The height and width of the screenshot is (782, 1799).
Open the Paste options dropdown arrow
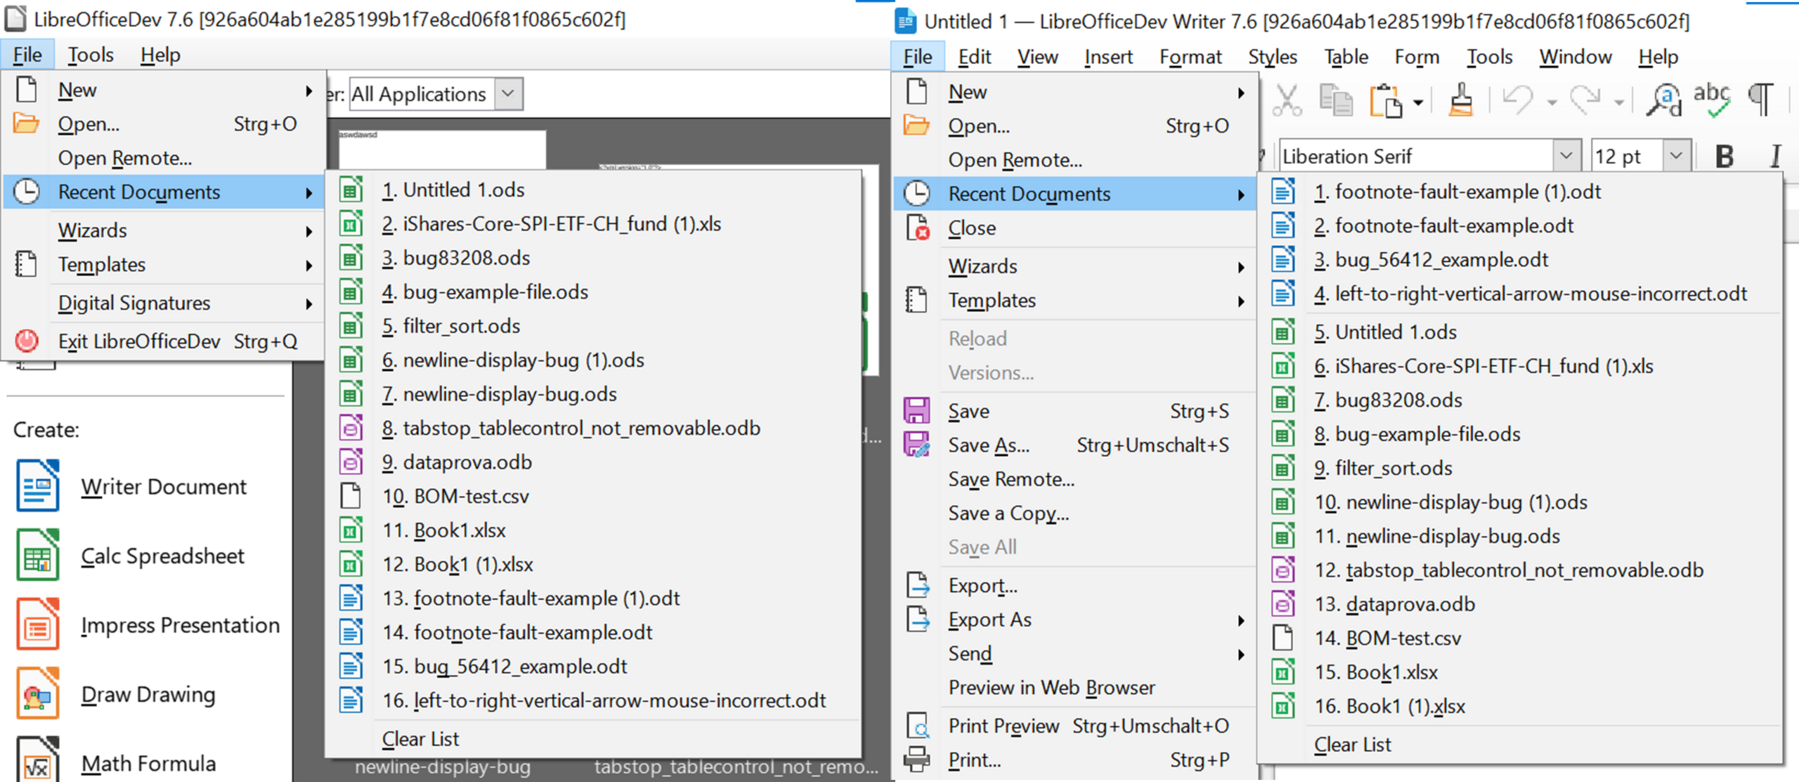1418,102
